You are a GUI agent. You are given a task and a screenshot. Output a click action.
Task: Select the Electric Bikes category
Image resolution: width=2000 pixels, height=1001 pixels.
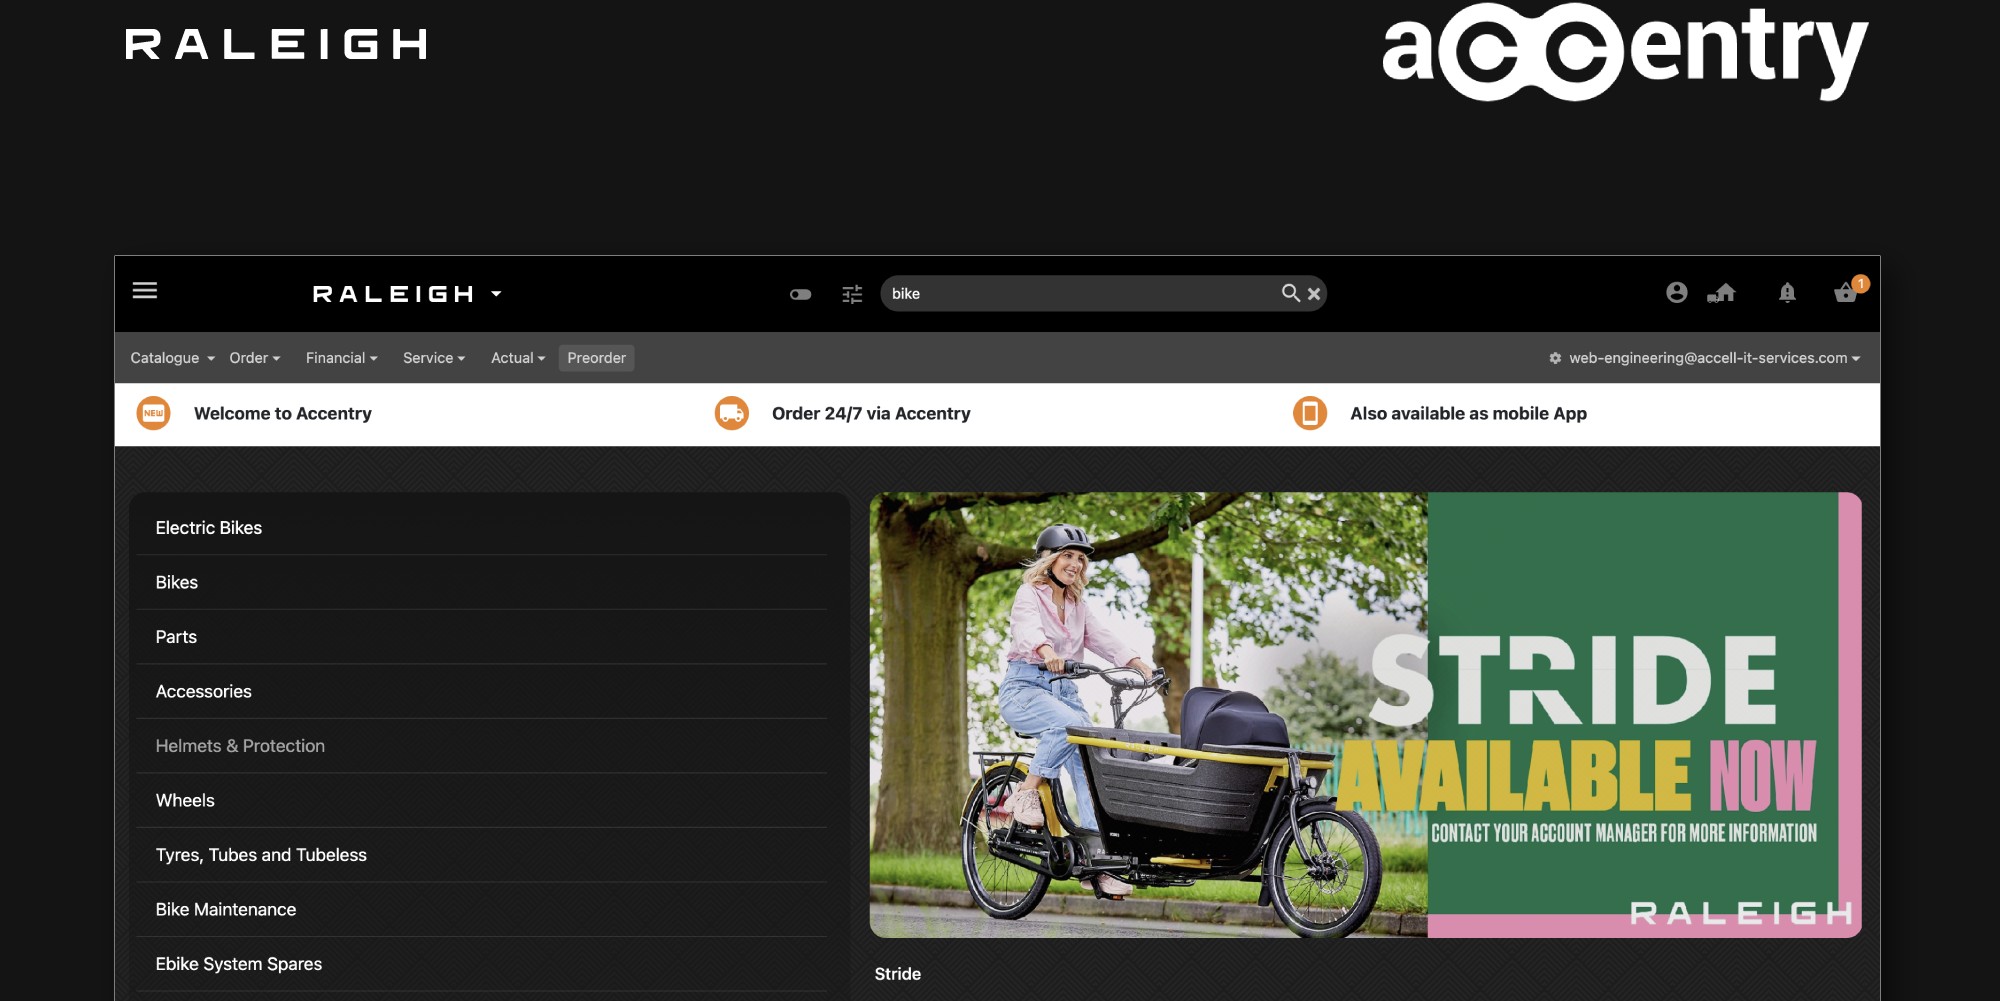pos(209,528)
